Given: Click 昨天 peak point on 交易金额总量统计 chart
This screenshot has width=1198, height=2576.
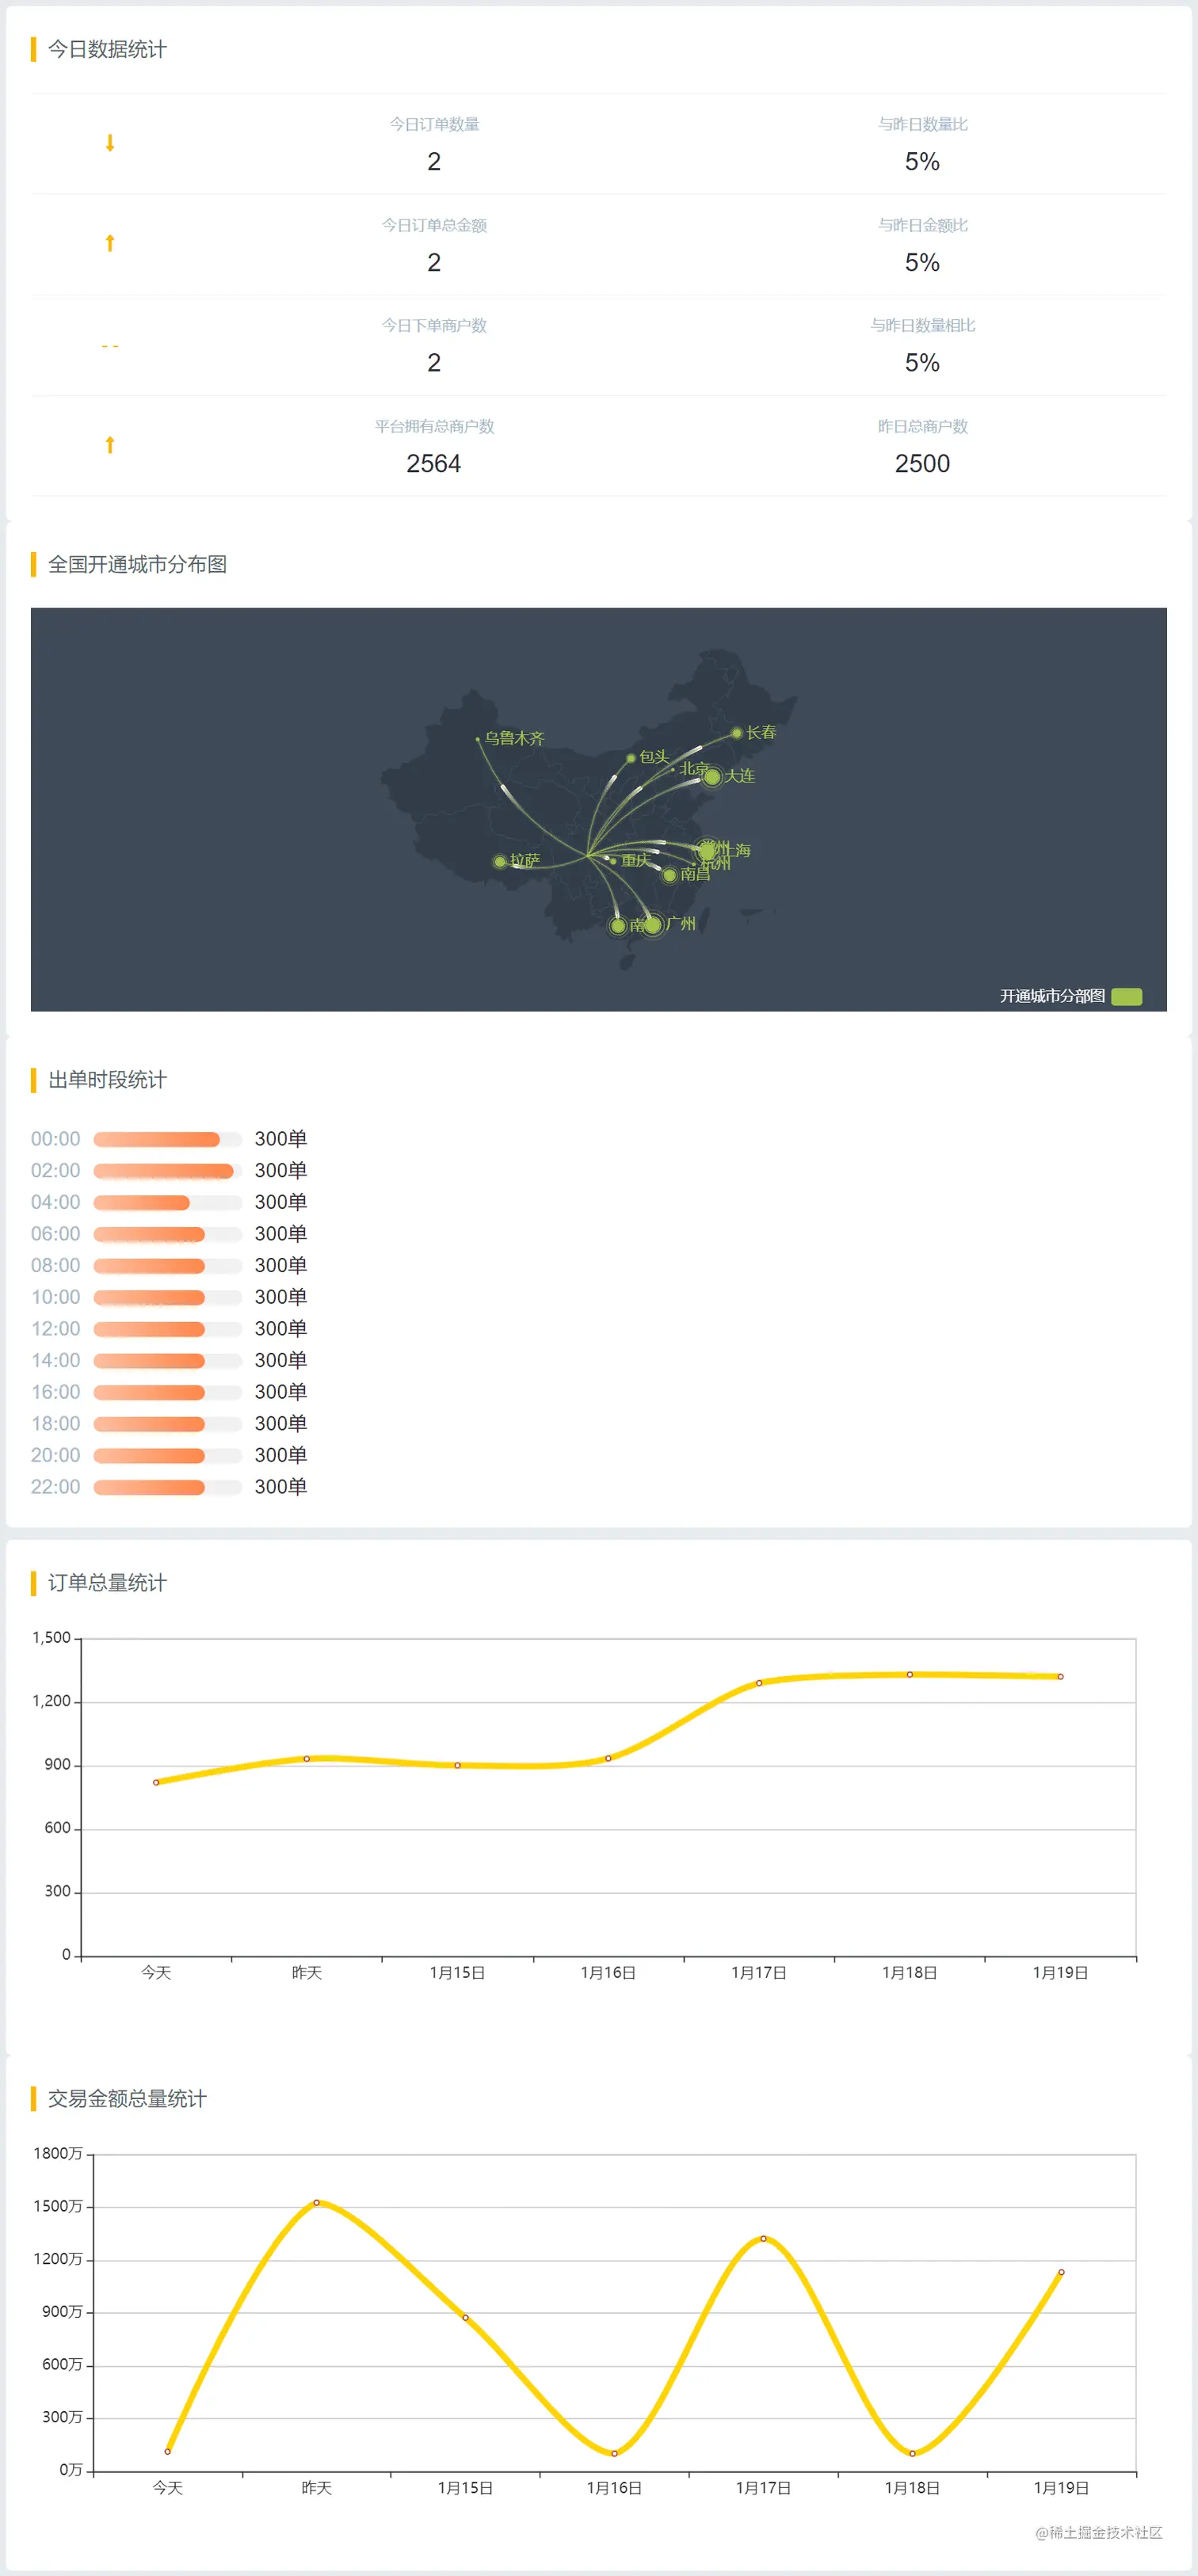Looking at the screenshot, I should coord(316,2202).
